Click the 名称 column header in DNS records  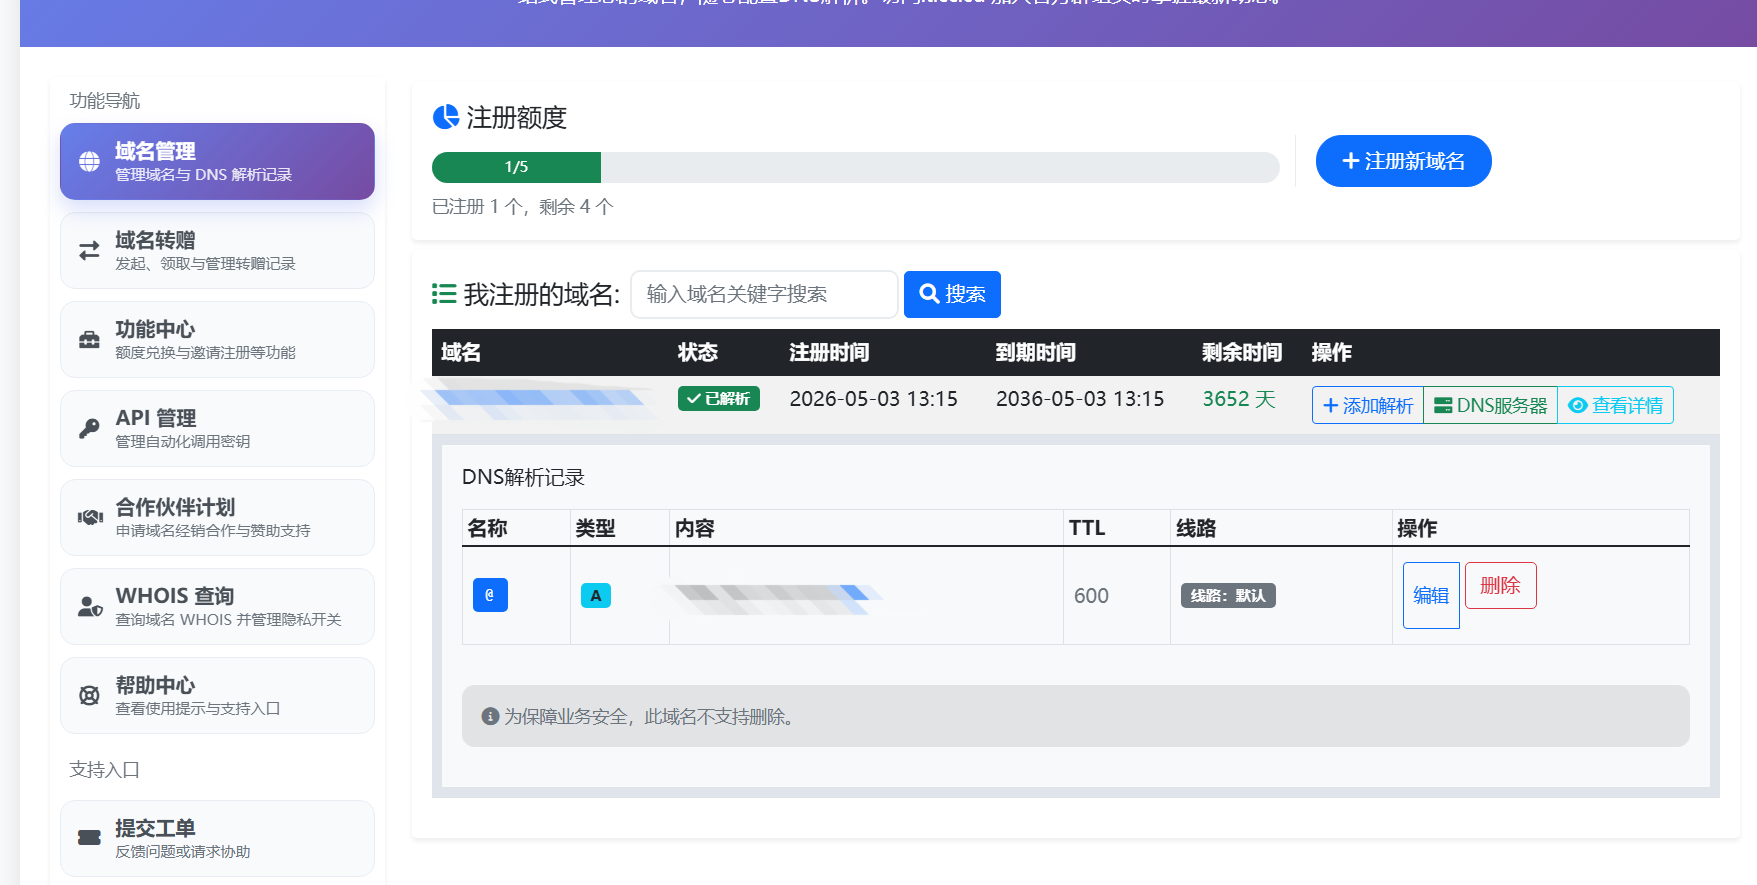click(488, 528)
